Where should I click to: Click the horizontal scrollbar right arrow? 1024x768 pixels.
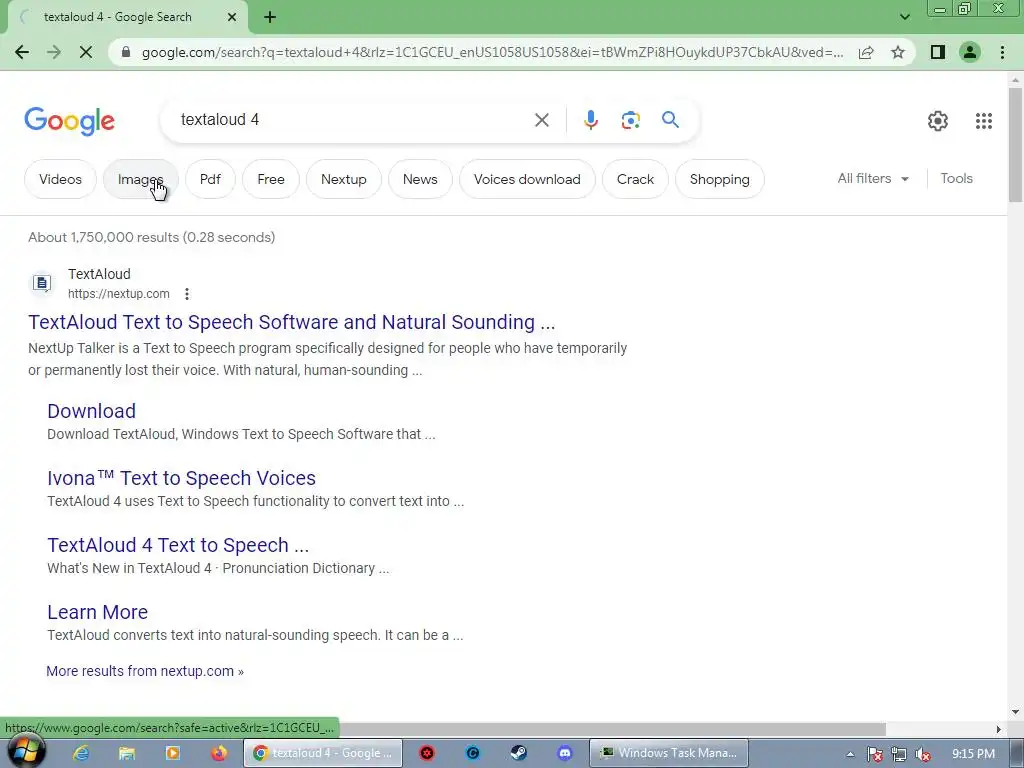pyautogui.click(x=999, y=729)
